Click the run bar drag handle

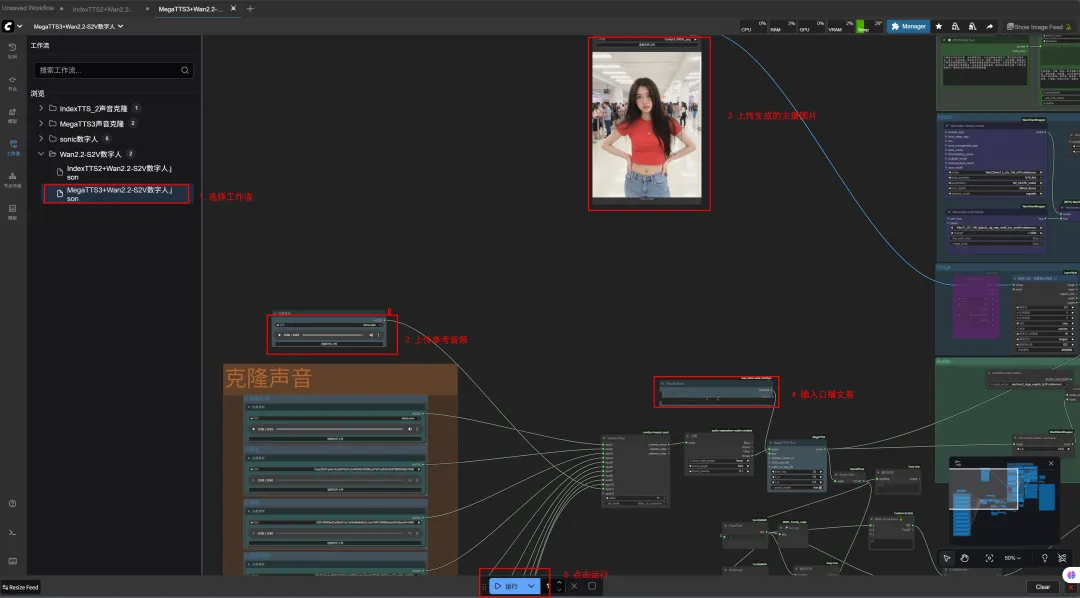pos(484,586)
